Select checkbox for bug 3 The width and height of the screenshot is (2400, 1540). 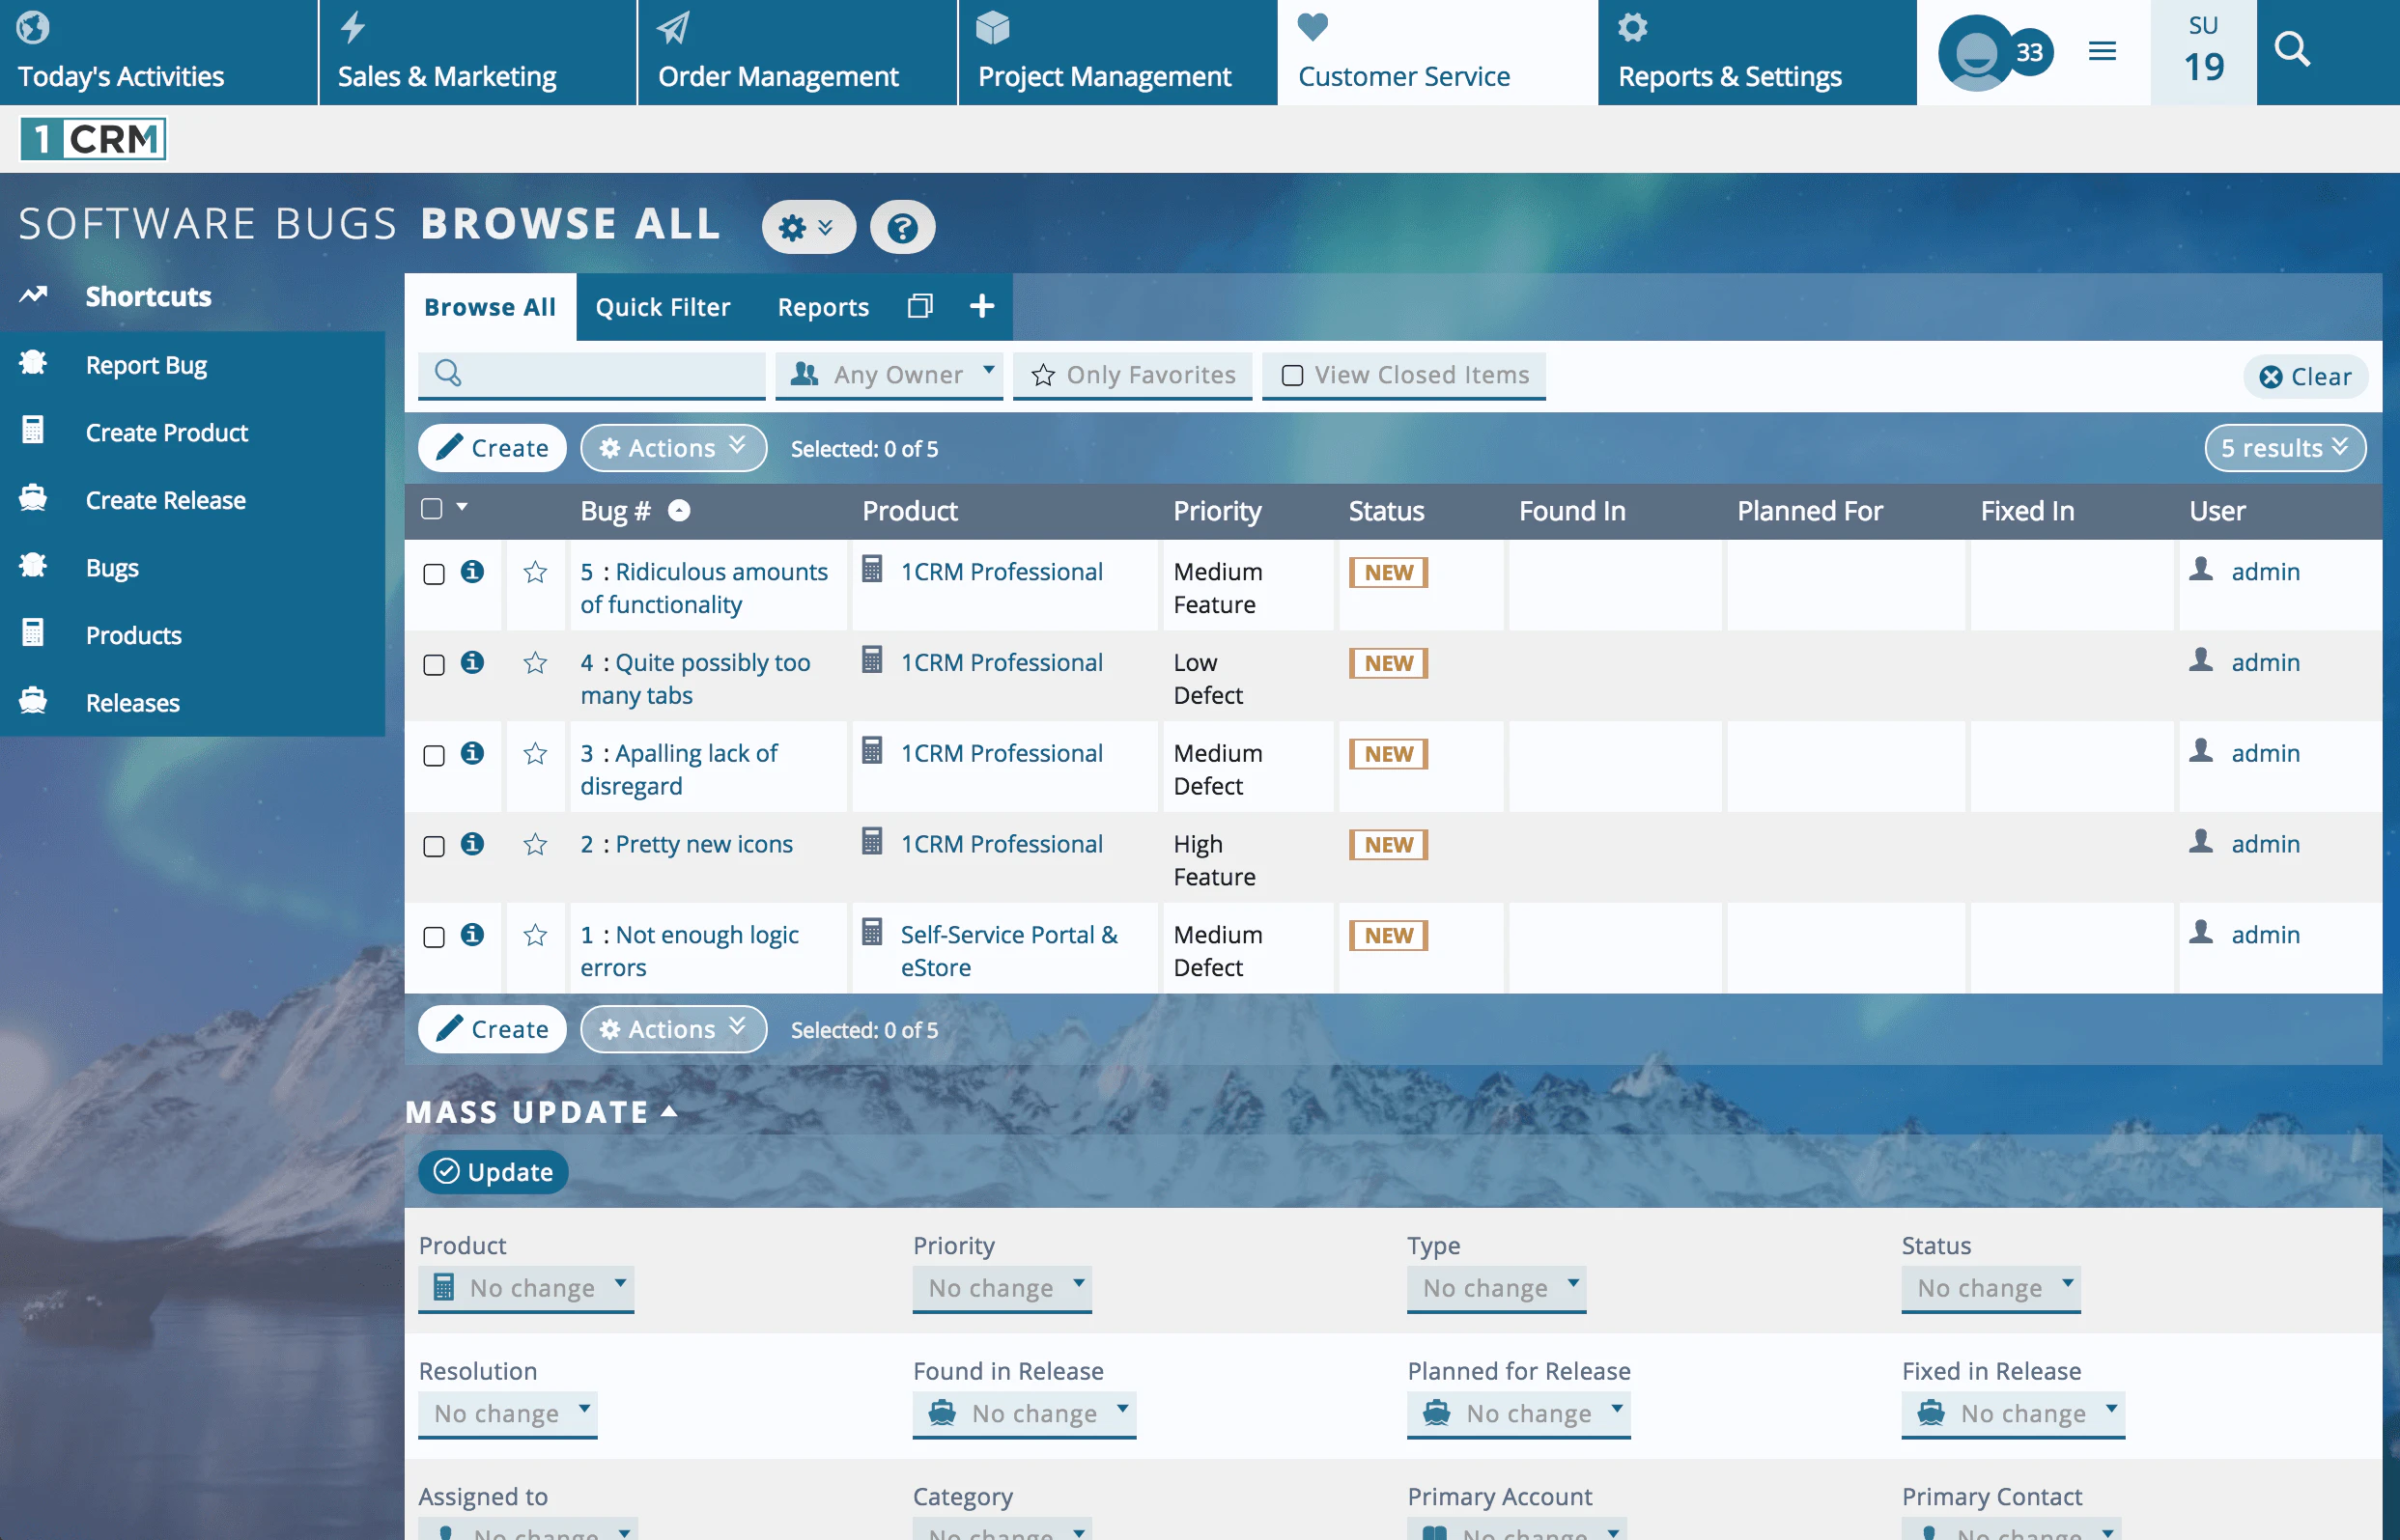click(434, 756)
